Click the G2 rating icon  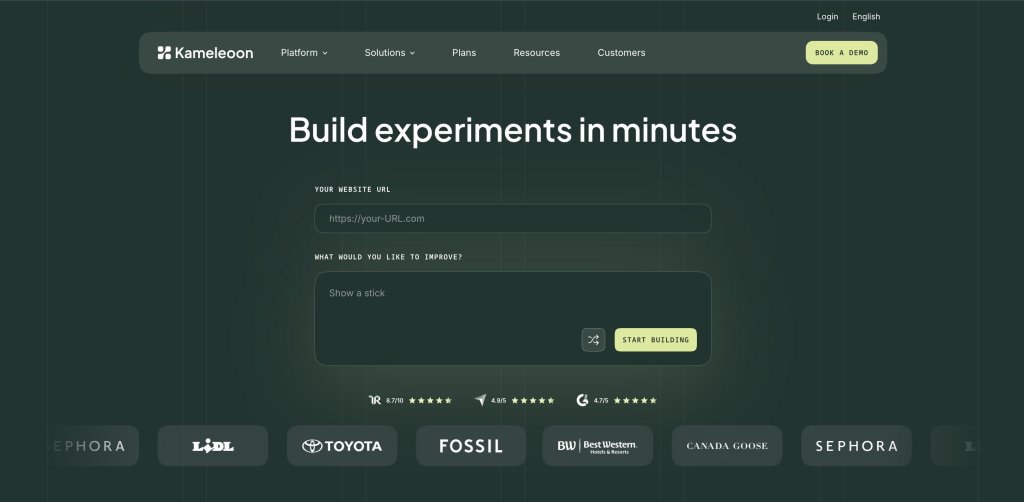pyautogui.click(x=583, y=400)
